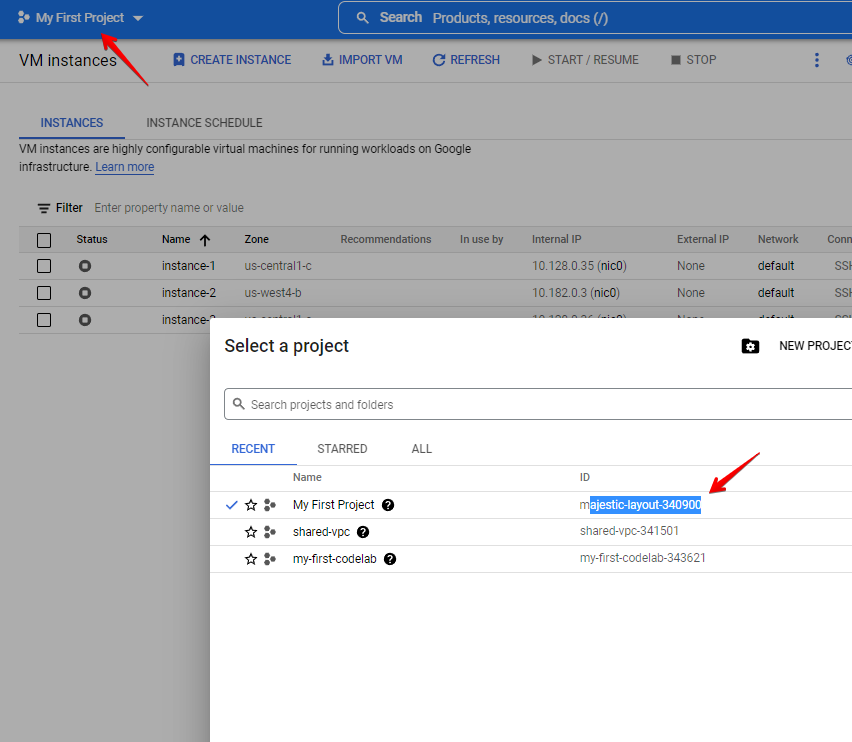Select the instance-1 checkbox
This screenshot has width=852, height=742.
click(44, 266)
